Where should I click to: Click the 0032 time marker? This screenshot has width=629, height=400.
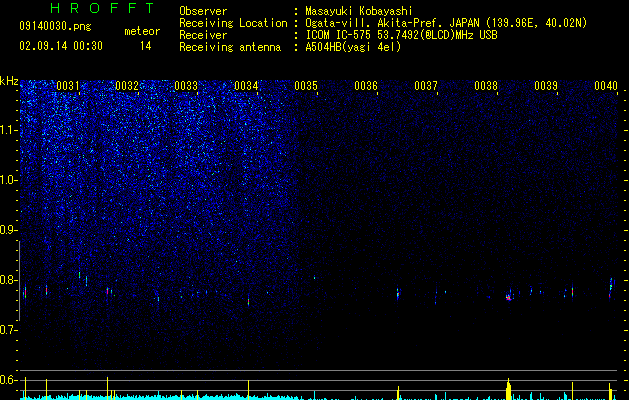click(127, 86)
